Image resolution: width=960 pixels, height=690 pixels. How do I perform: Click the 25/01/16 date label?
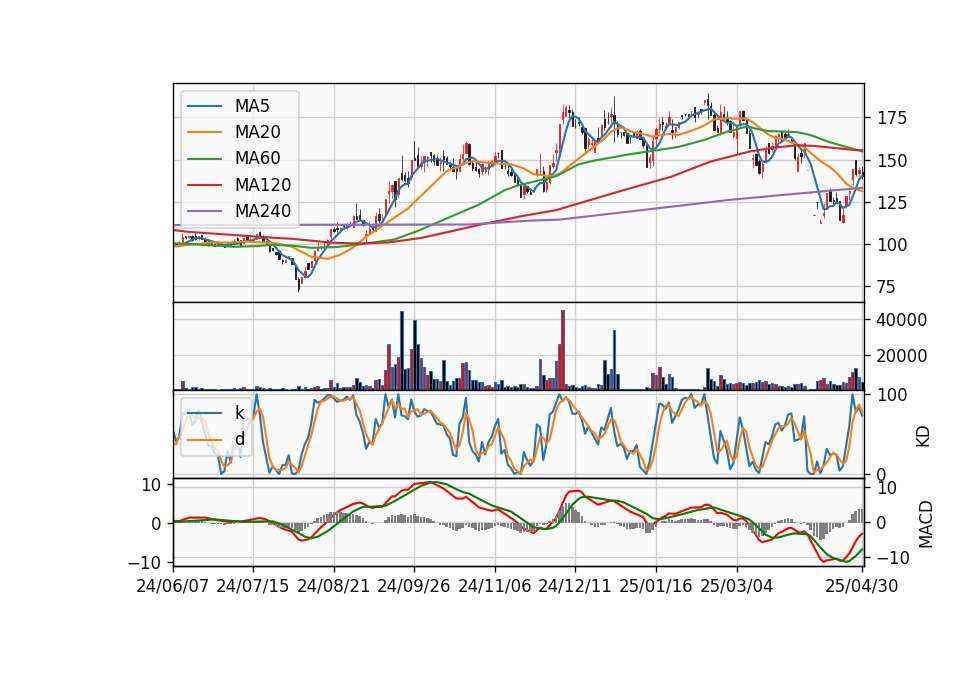coord(656,587)
